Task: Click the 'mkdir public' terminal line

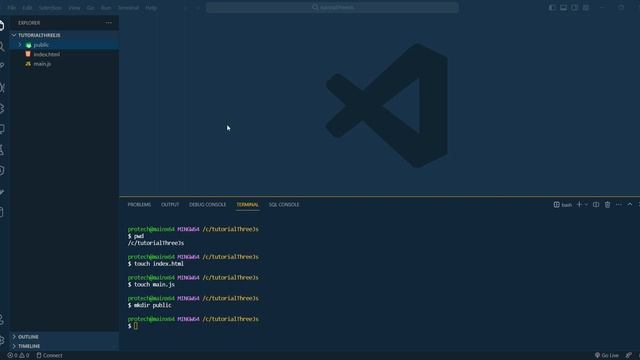Action: [149, 305]
